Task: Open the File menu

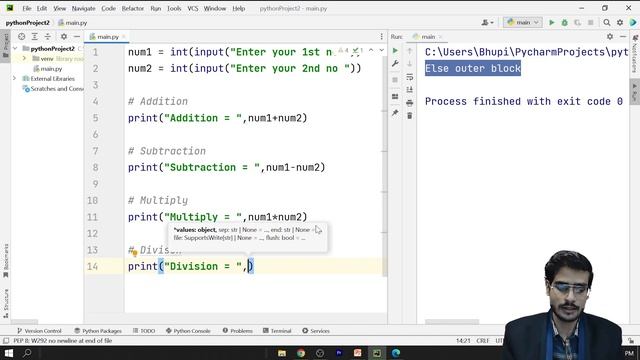Action: [27, 8]
